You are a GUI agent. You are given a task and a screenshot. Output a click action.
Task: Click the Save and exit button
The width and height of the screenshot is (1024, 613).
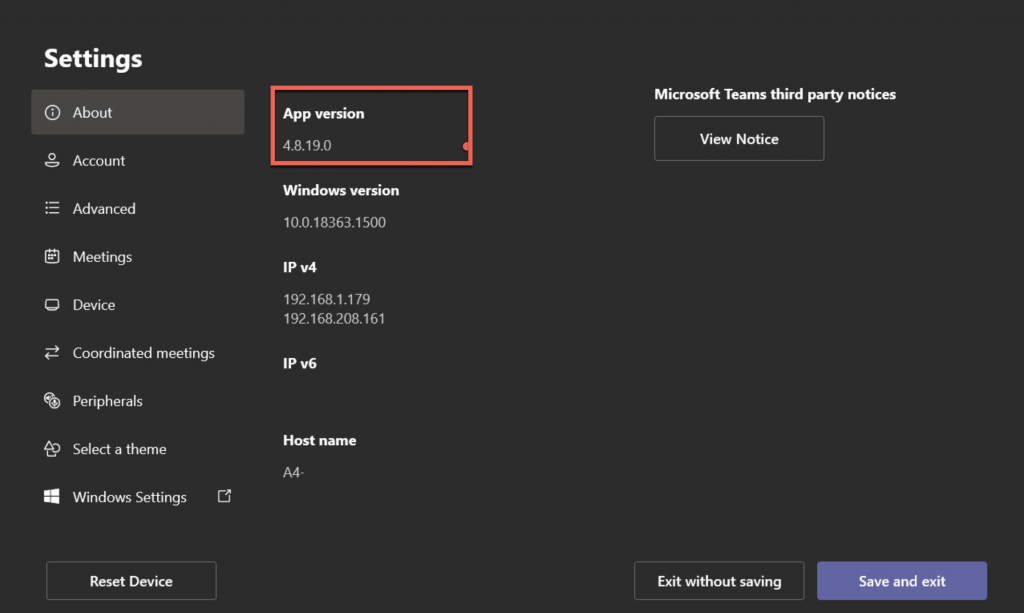tap(902, 581)
